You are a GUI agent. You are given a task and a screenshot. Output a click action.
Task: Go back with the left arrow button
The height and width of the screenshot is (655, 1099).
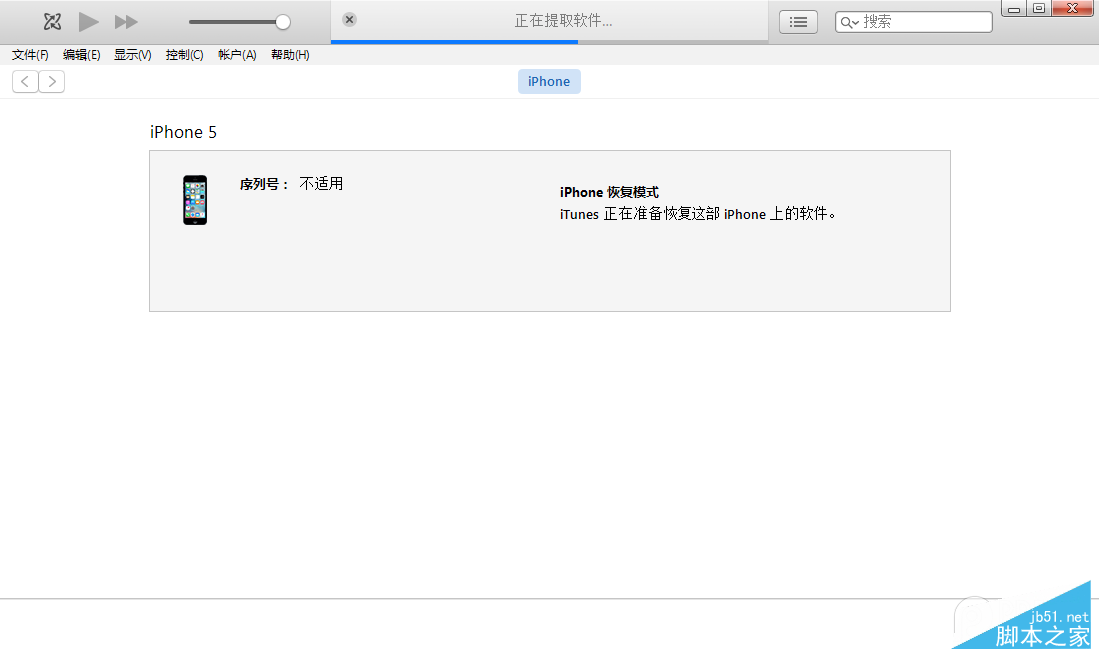point(25,81)
